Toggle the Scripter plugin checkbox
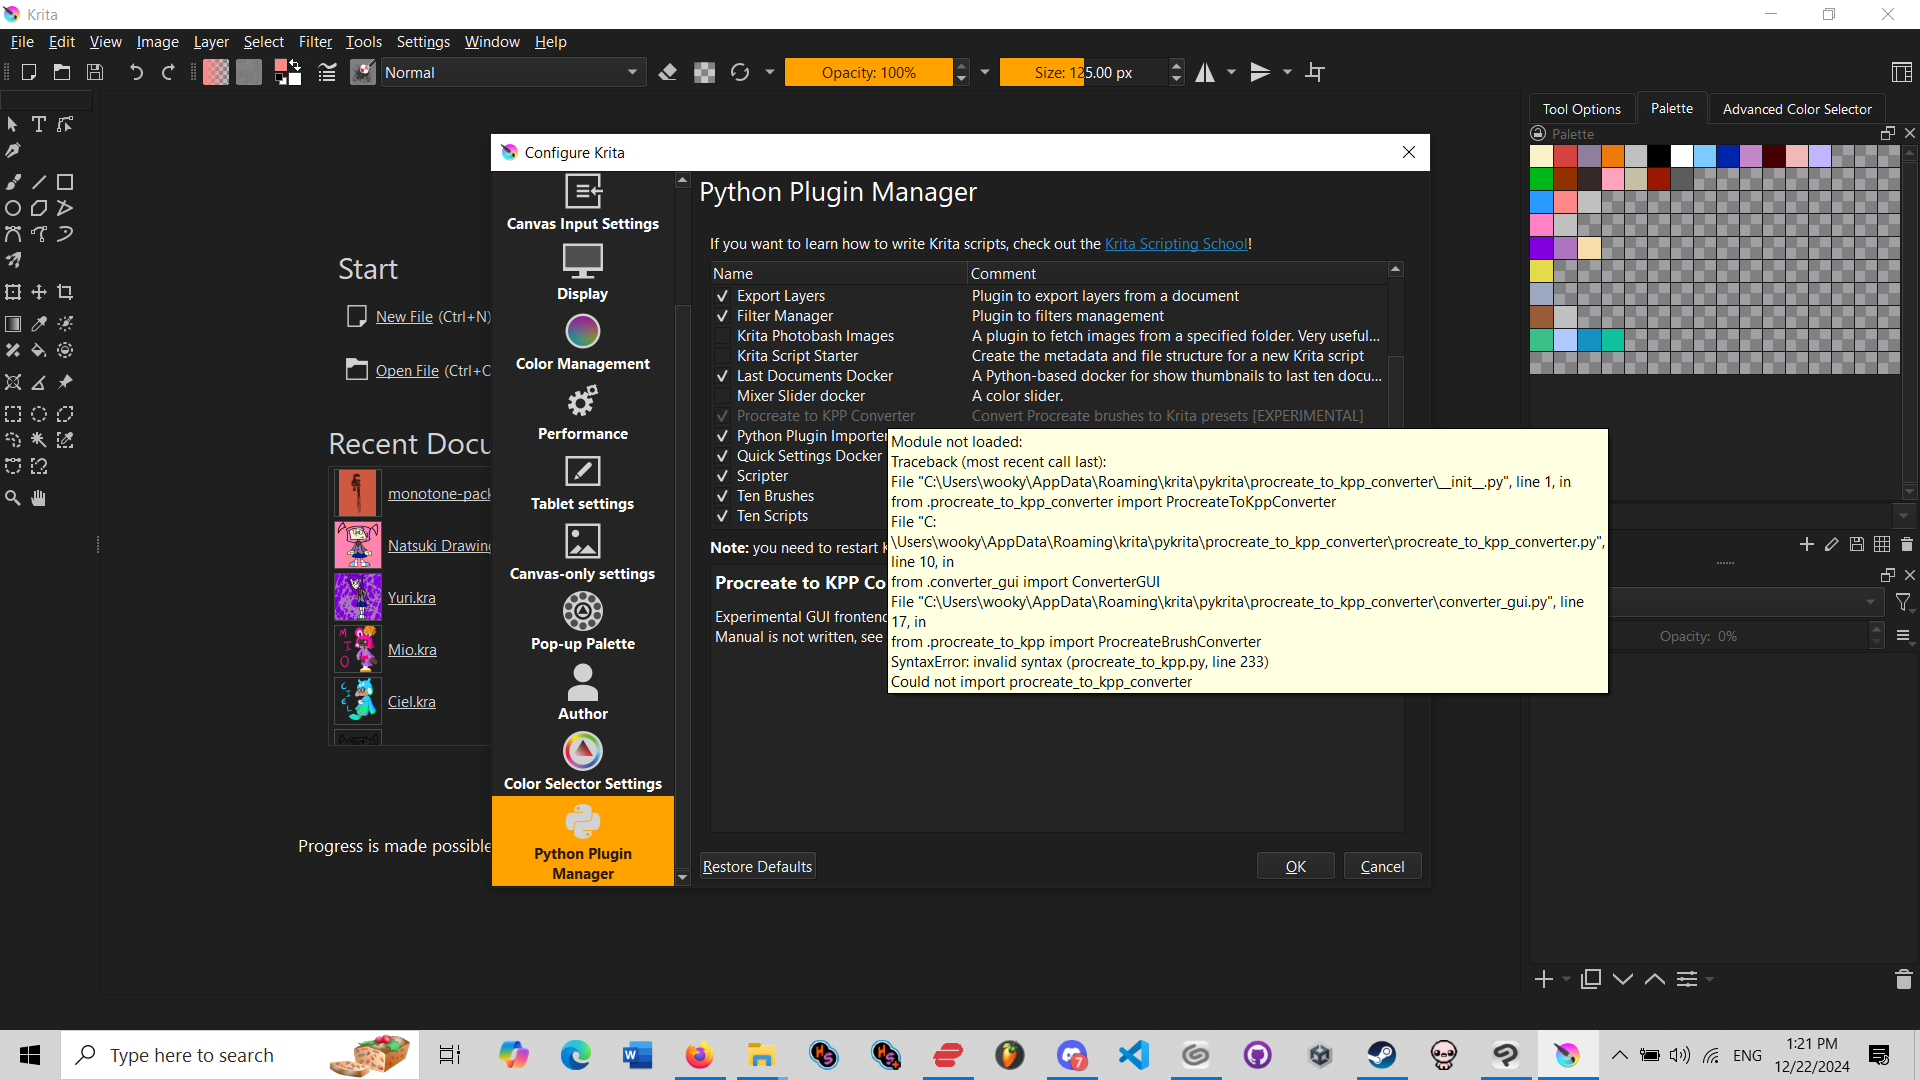 (x=722, y=476)
